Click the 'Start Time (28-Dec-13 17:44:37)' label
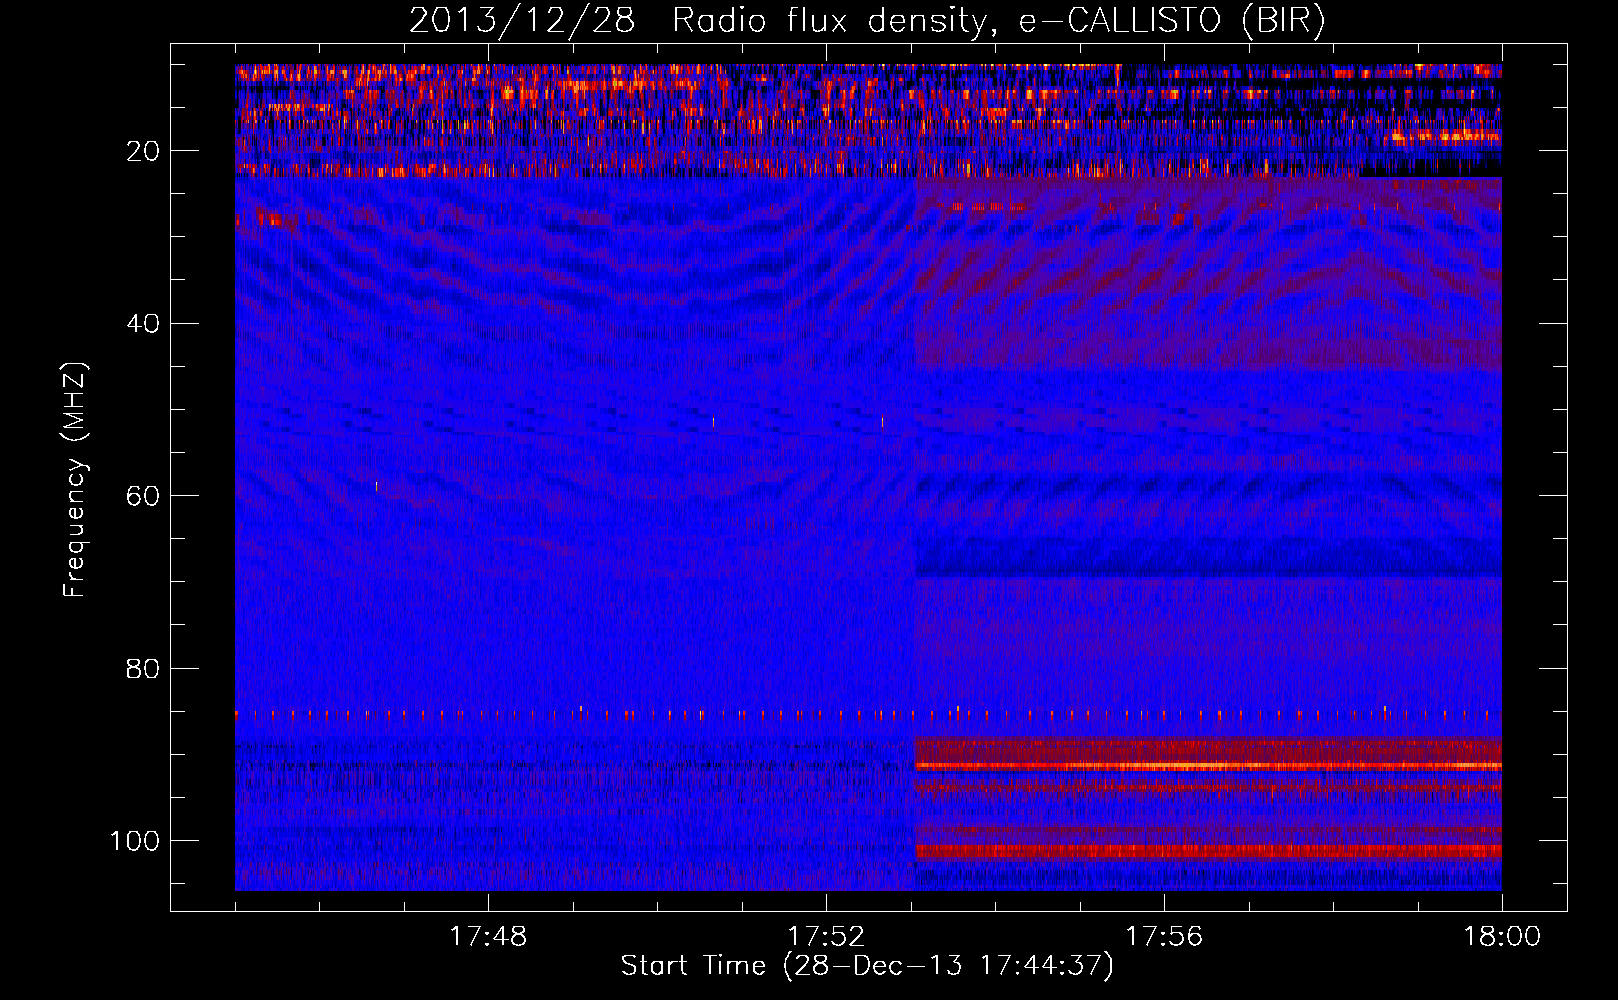This screenshot has height=1000, width=1618. pos(867,966)
